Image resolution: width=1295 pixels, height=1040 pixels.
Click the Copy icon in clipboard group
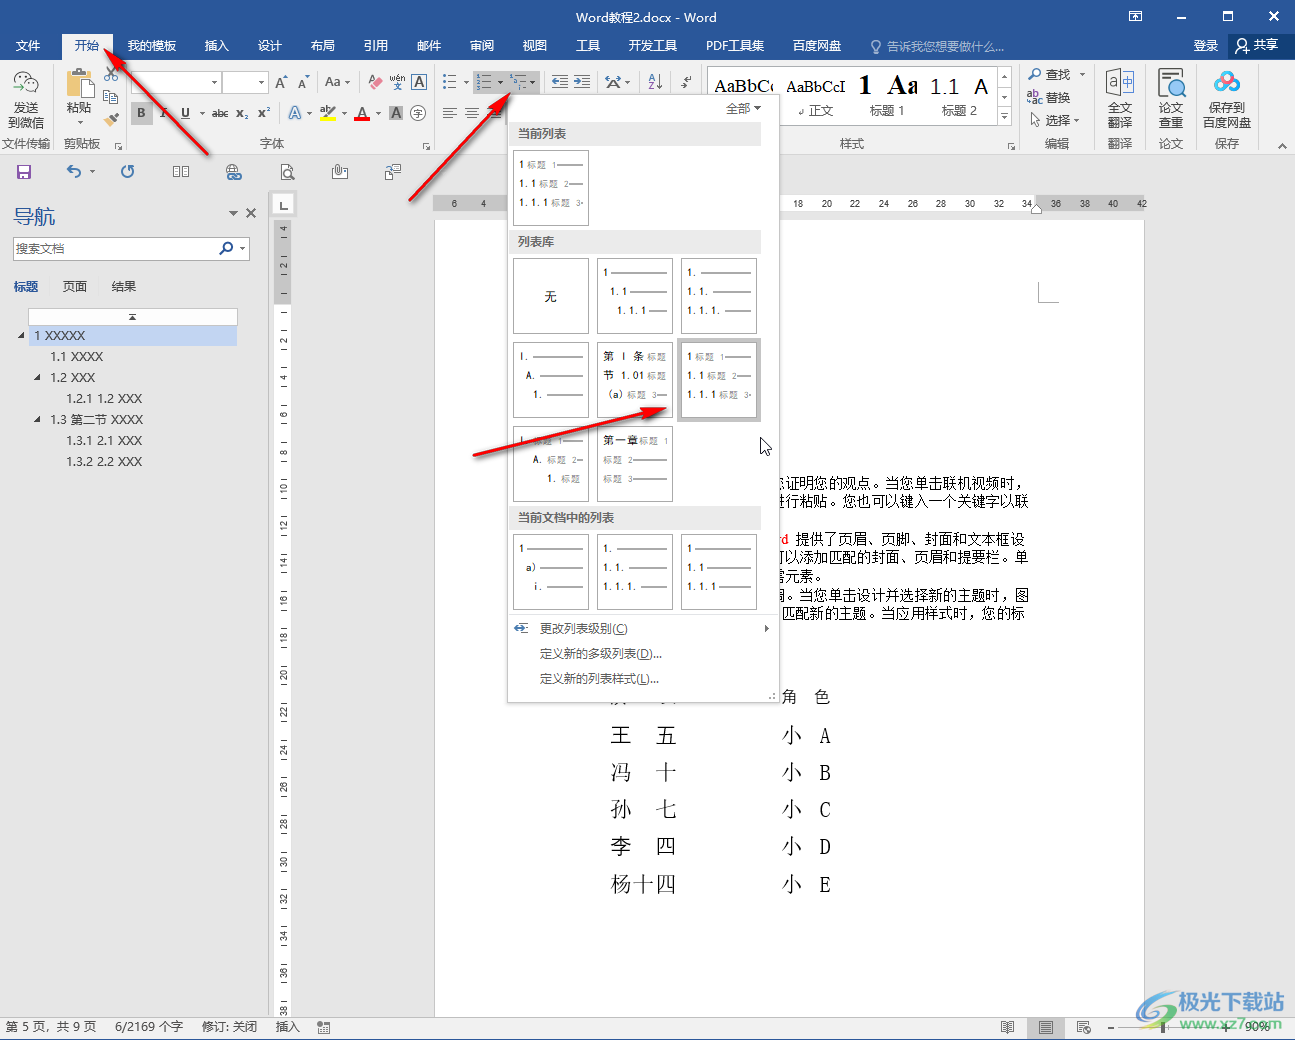[x=111, y=97]
